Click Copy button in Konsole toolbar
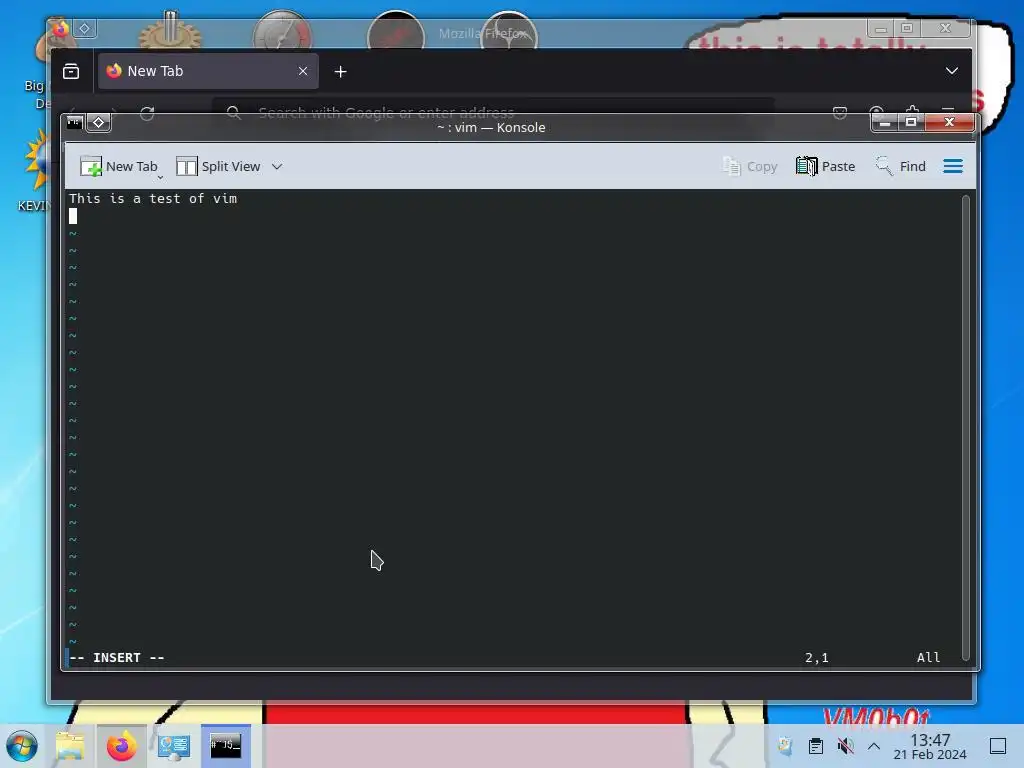This screenshot has height=768, width=1024. pos(750,167)
